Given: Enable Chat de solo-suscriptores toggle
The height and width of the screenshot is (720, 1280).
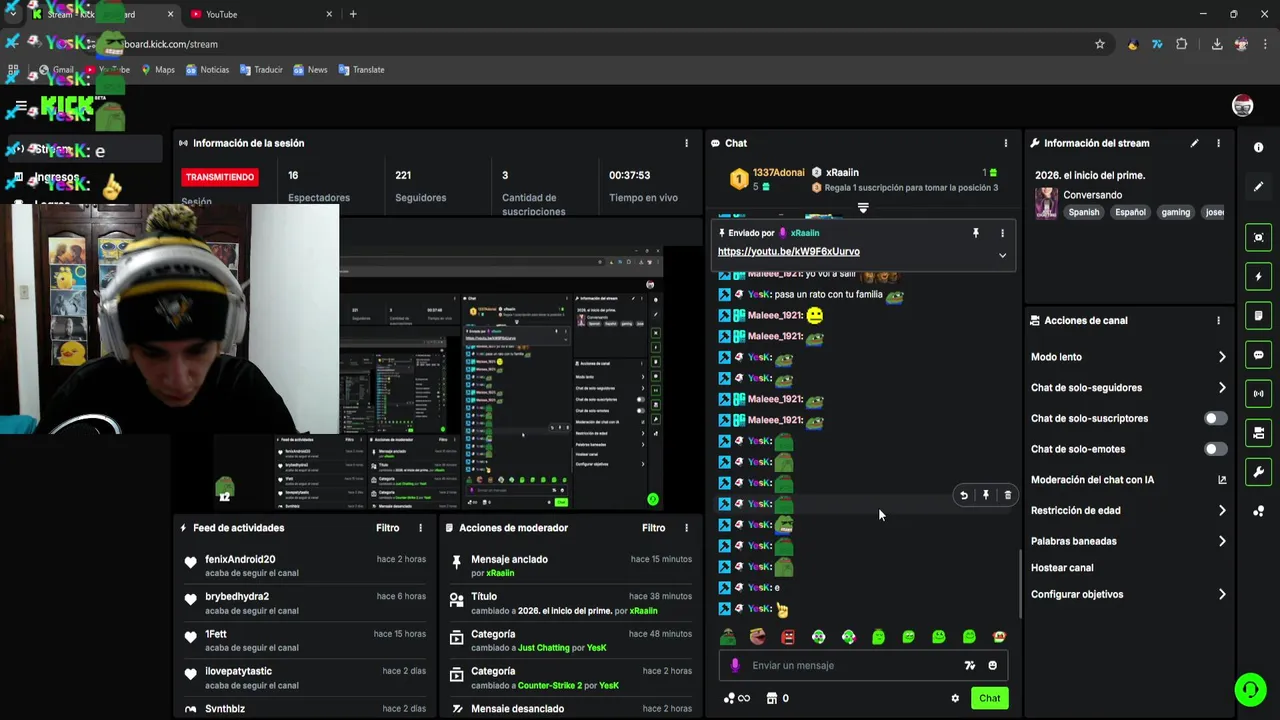Looking at the screenshot, I should pyautogui.click(x=1215, y=419).
